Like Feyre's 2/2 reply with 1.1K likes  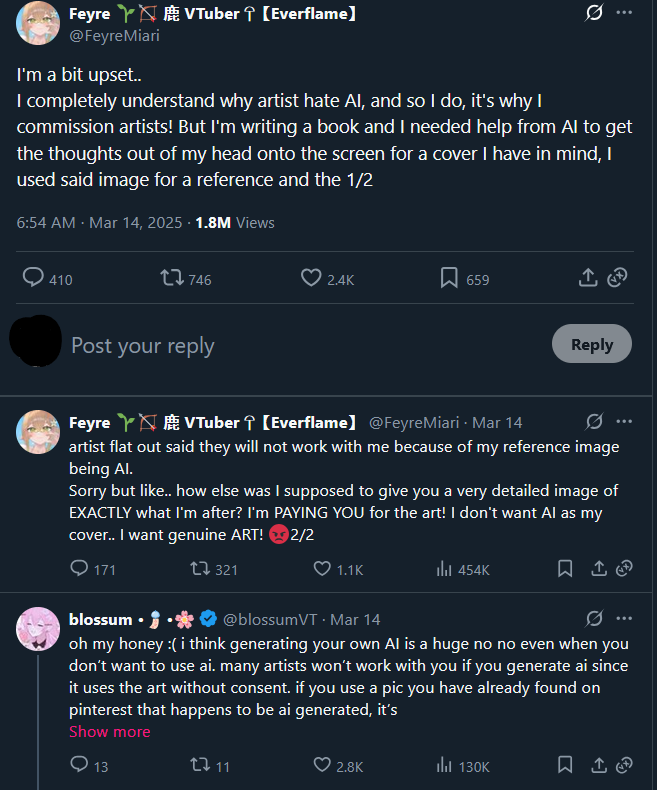(322, 569)
